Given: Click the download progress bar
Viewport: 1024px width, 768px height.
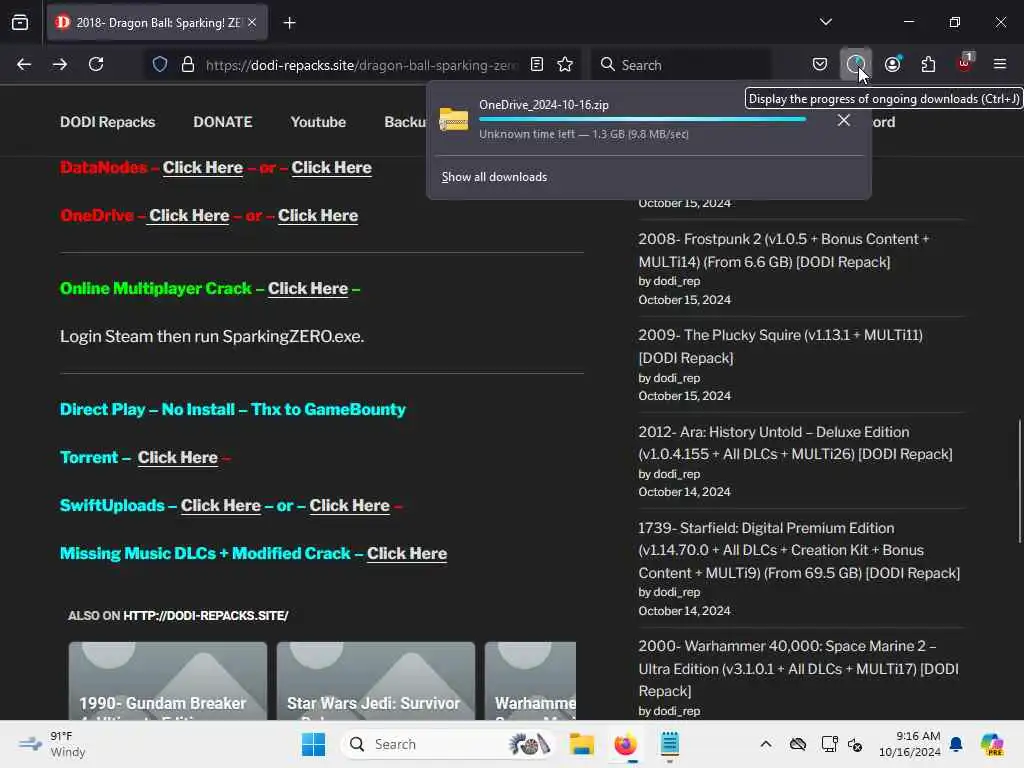Looking at the screenshot, I should (x=643, y=119).
